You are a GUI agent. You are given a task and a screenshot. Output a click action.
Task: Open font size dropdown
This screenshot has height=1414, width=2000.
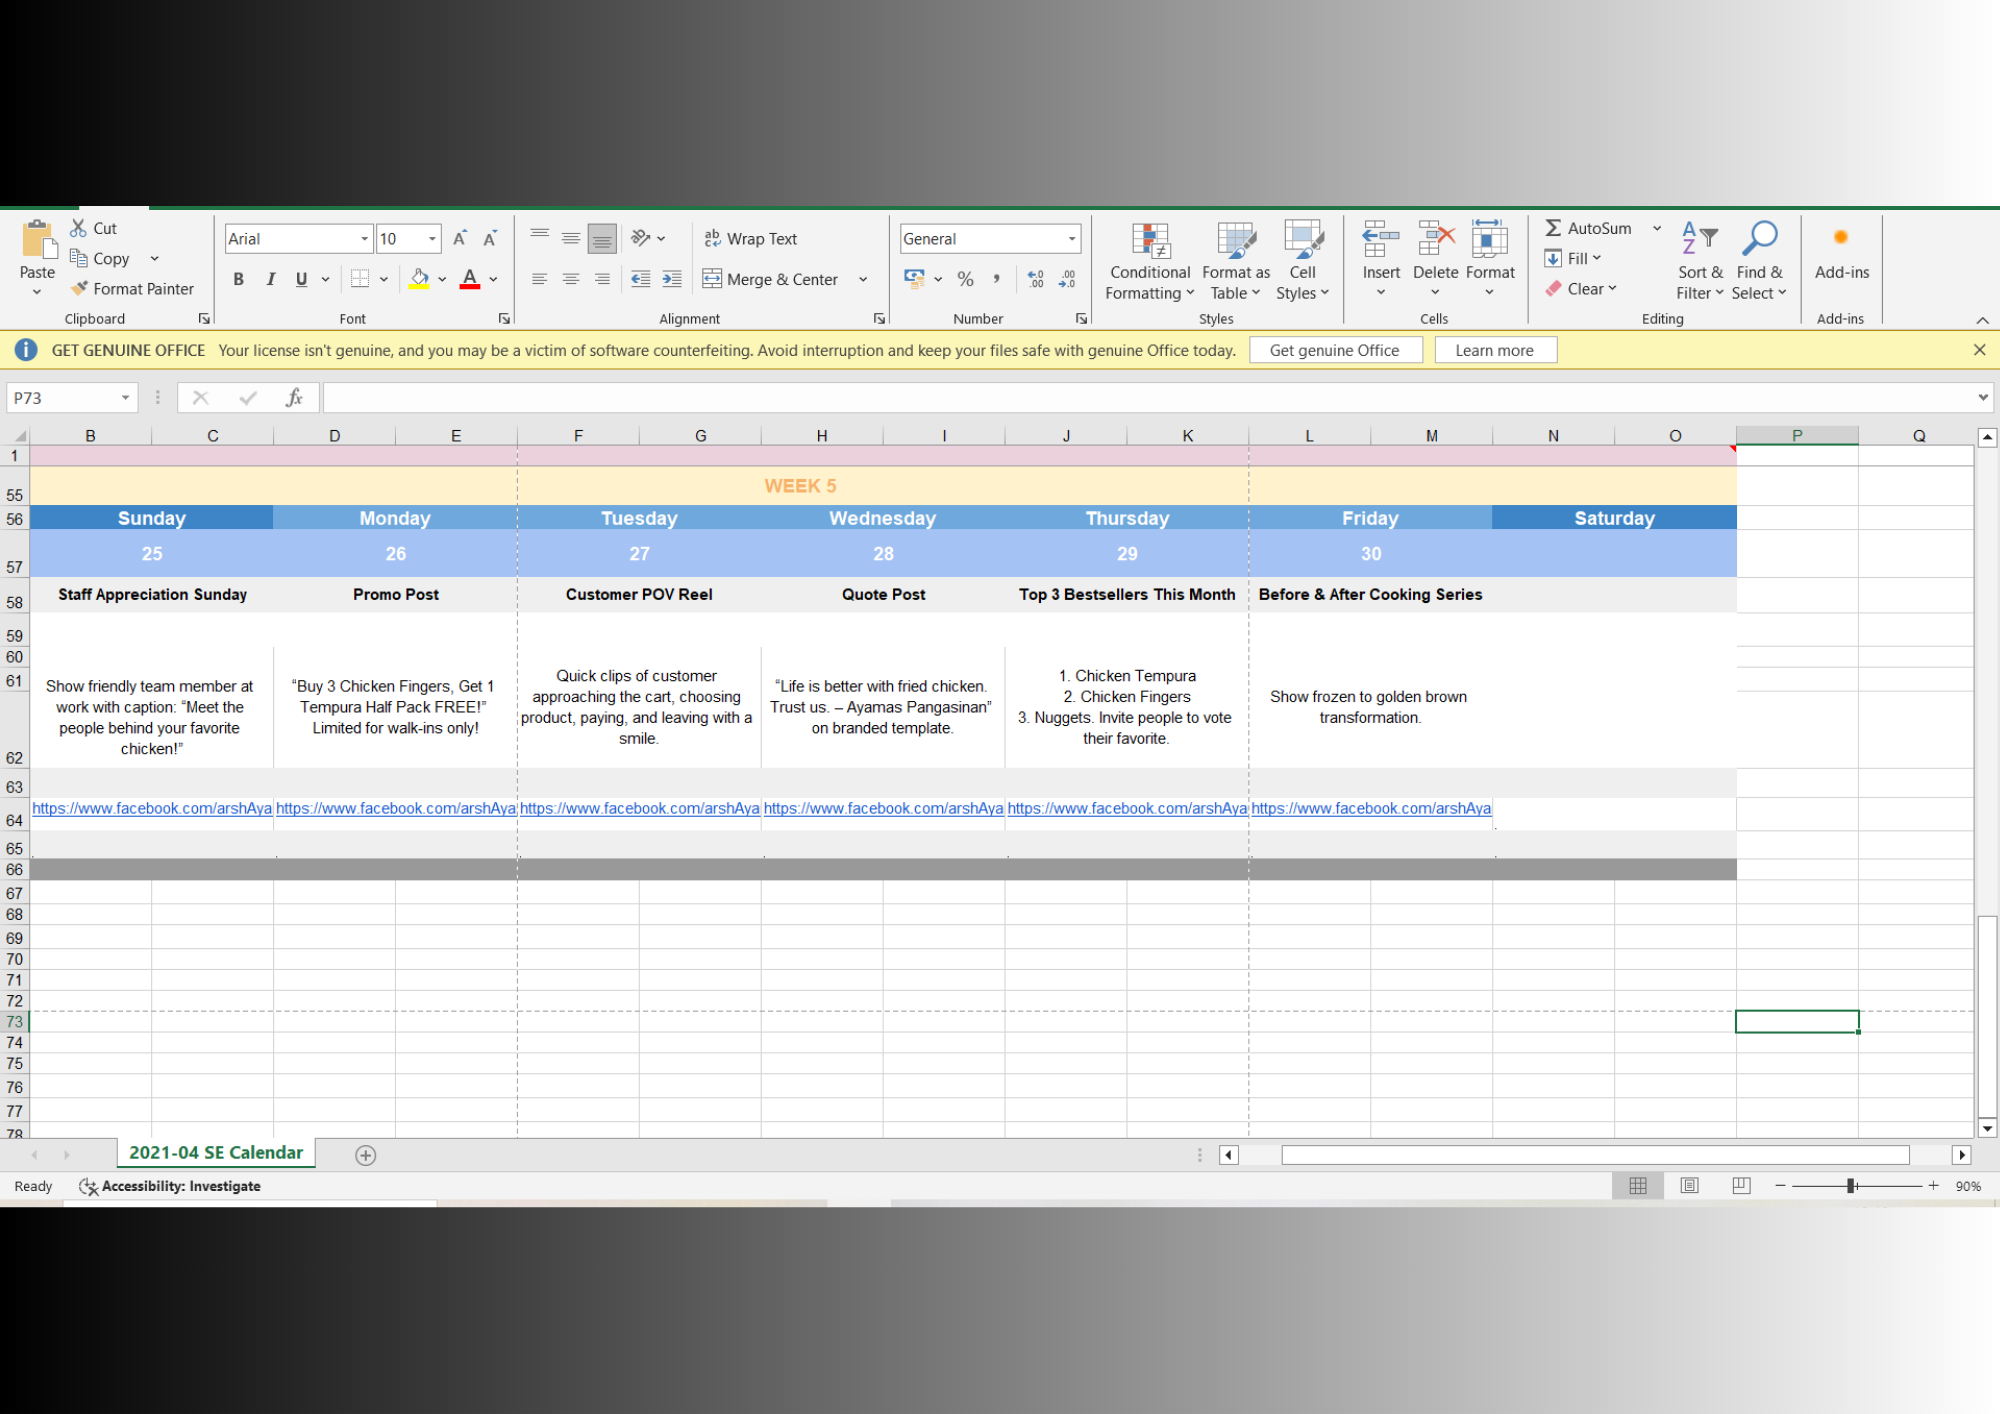click(432, 238)
